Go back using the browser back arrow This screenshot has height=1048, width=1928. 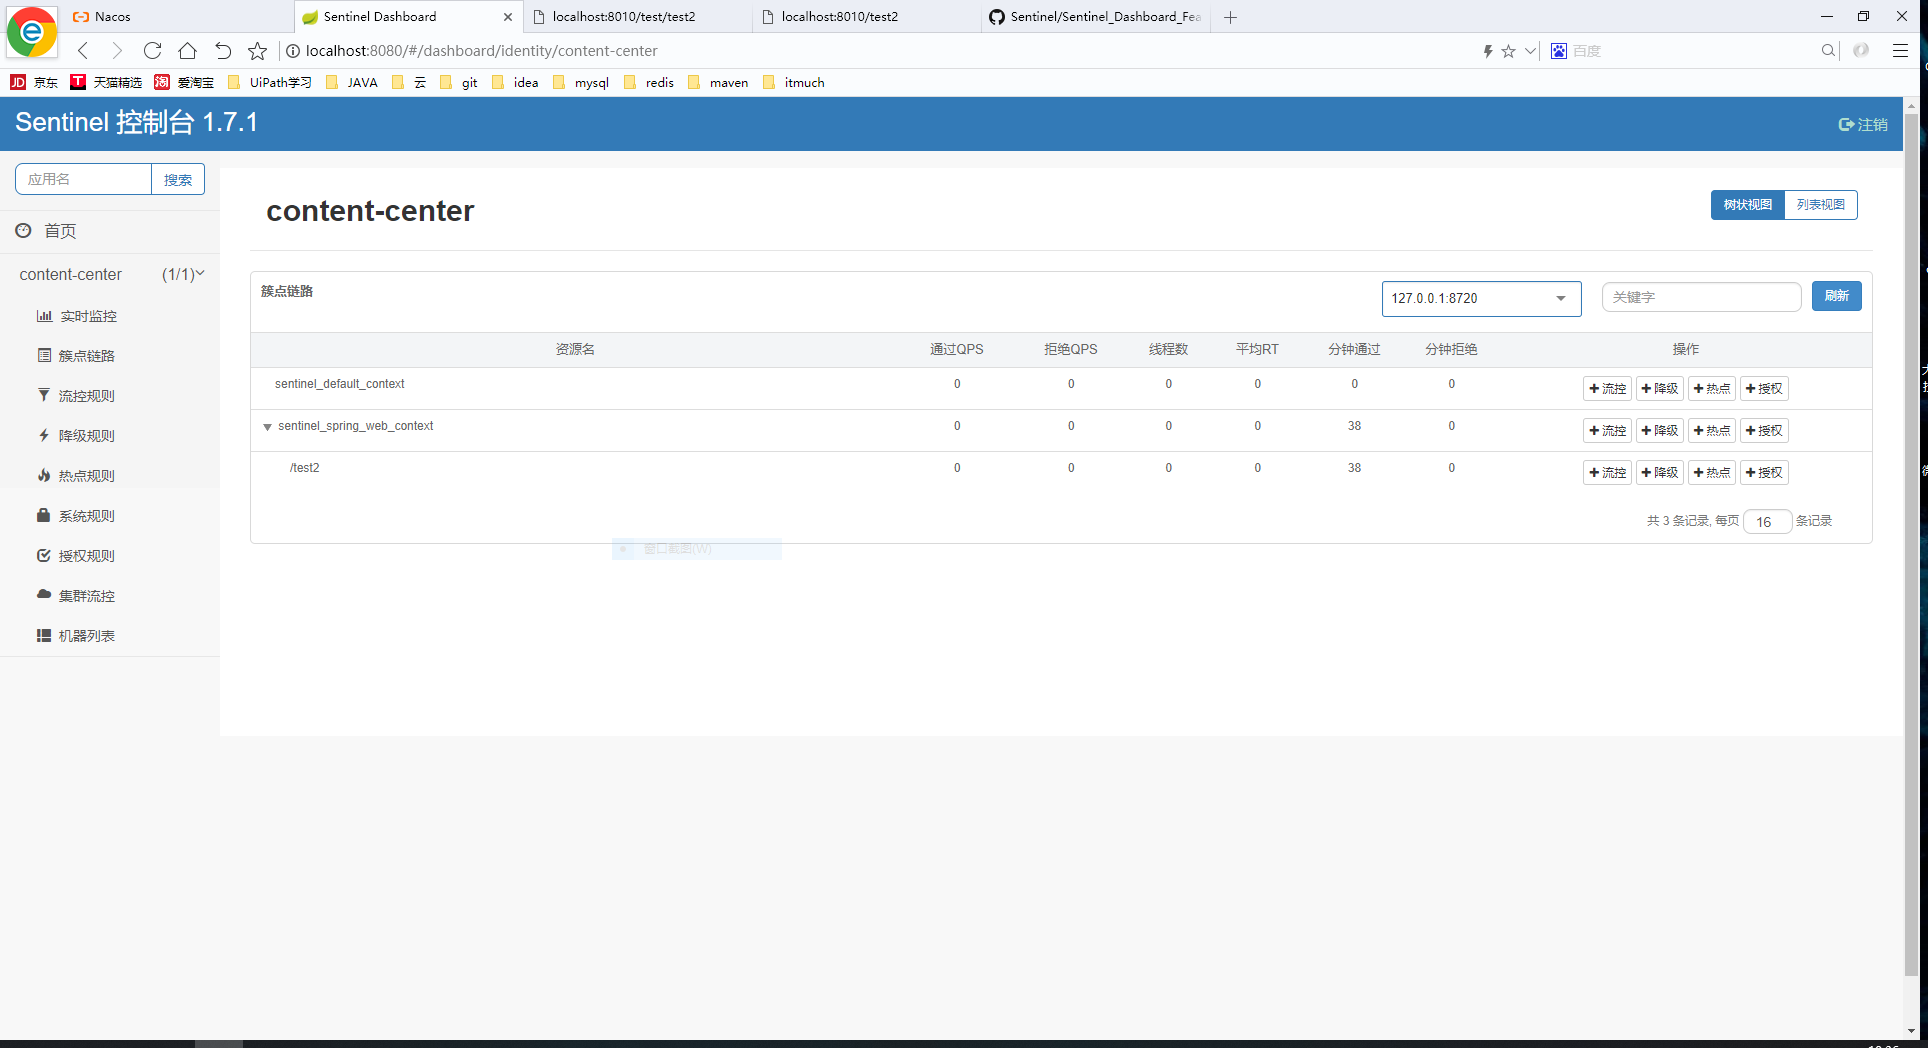tap(83, 51)
